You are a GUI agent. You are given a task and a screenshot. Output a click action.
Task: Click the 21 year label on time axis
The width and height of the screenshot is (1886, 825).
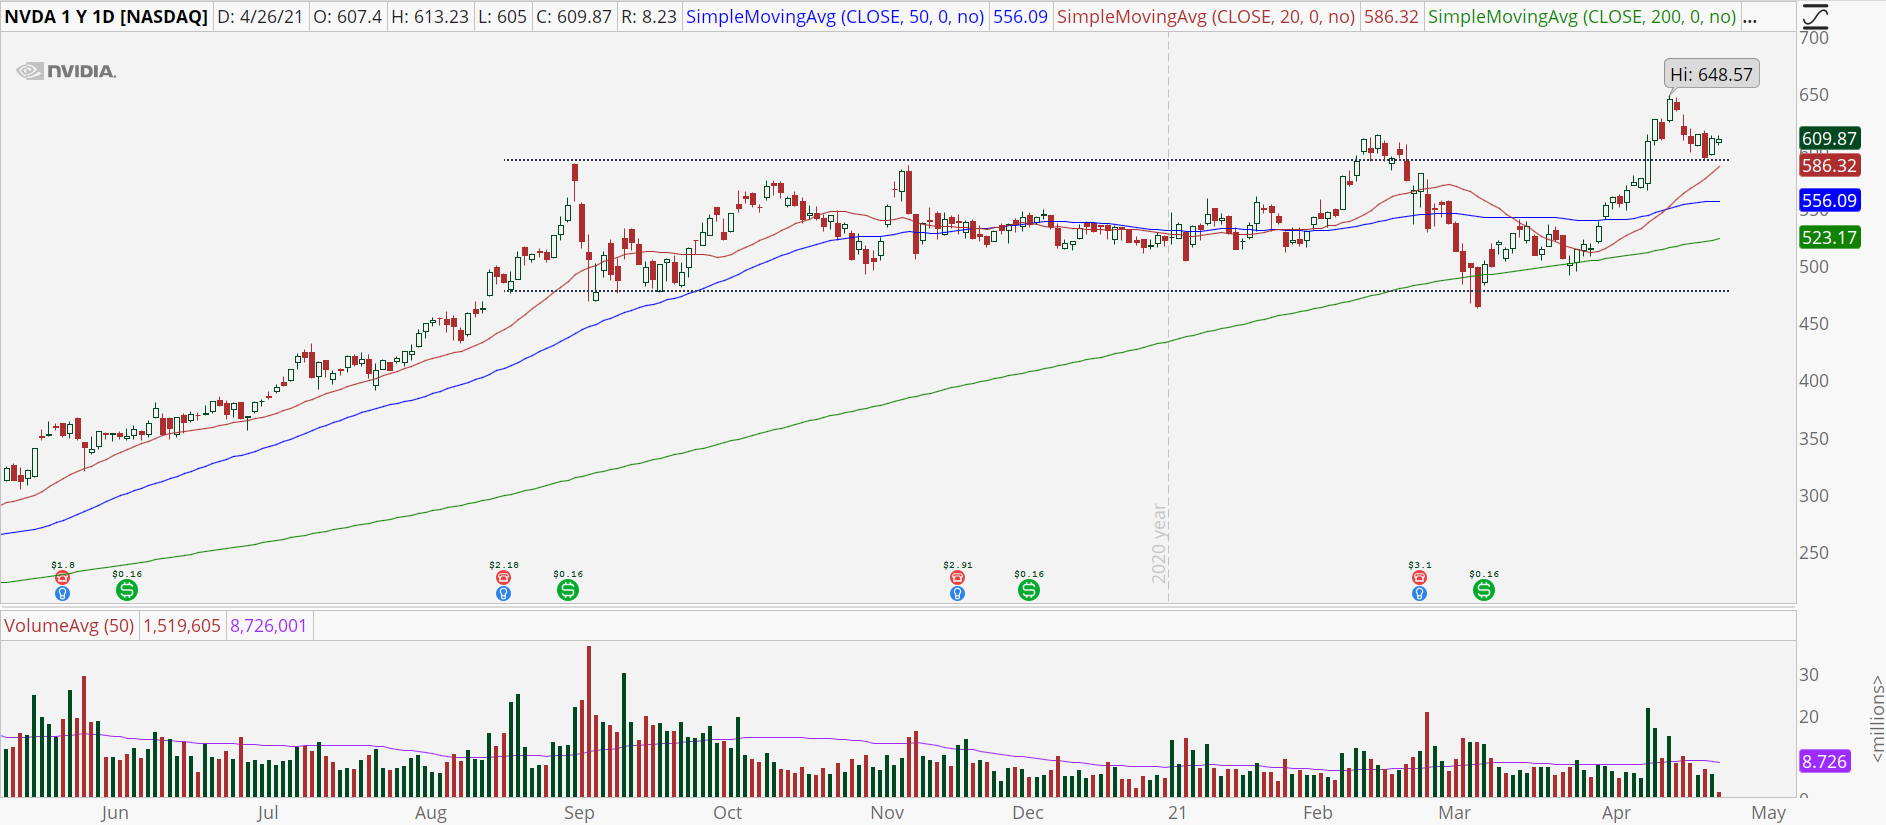coord(1177,812)
